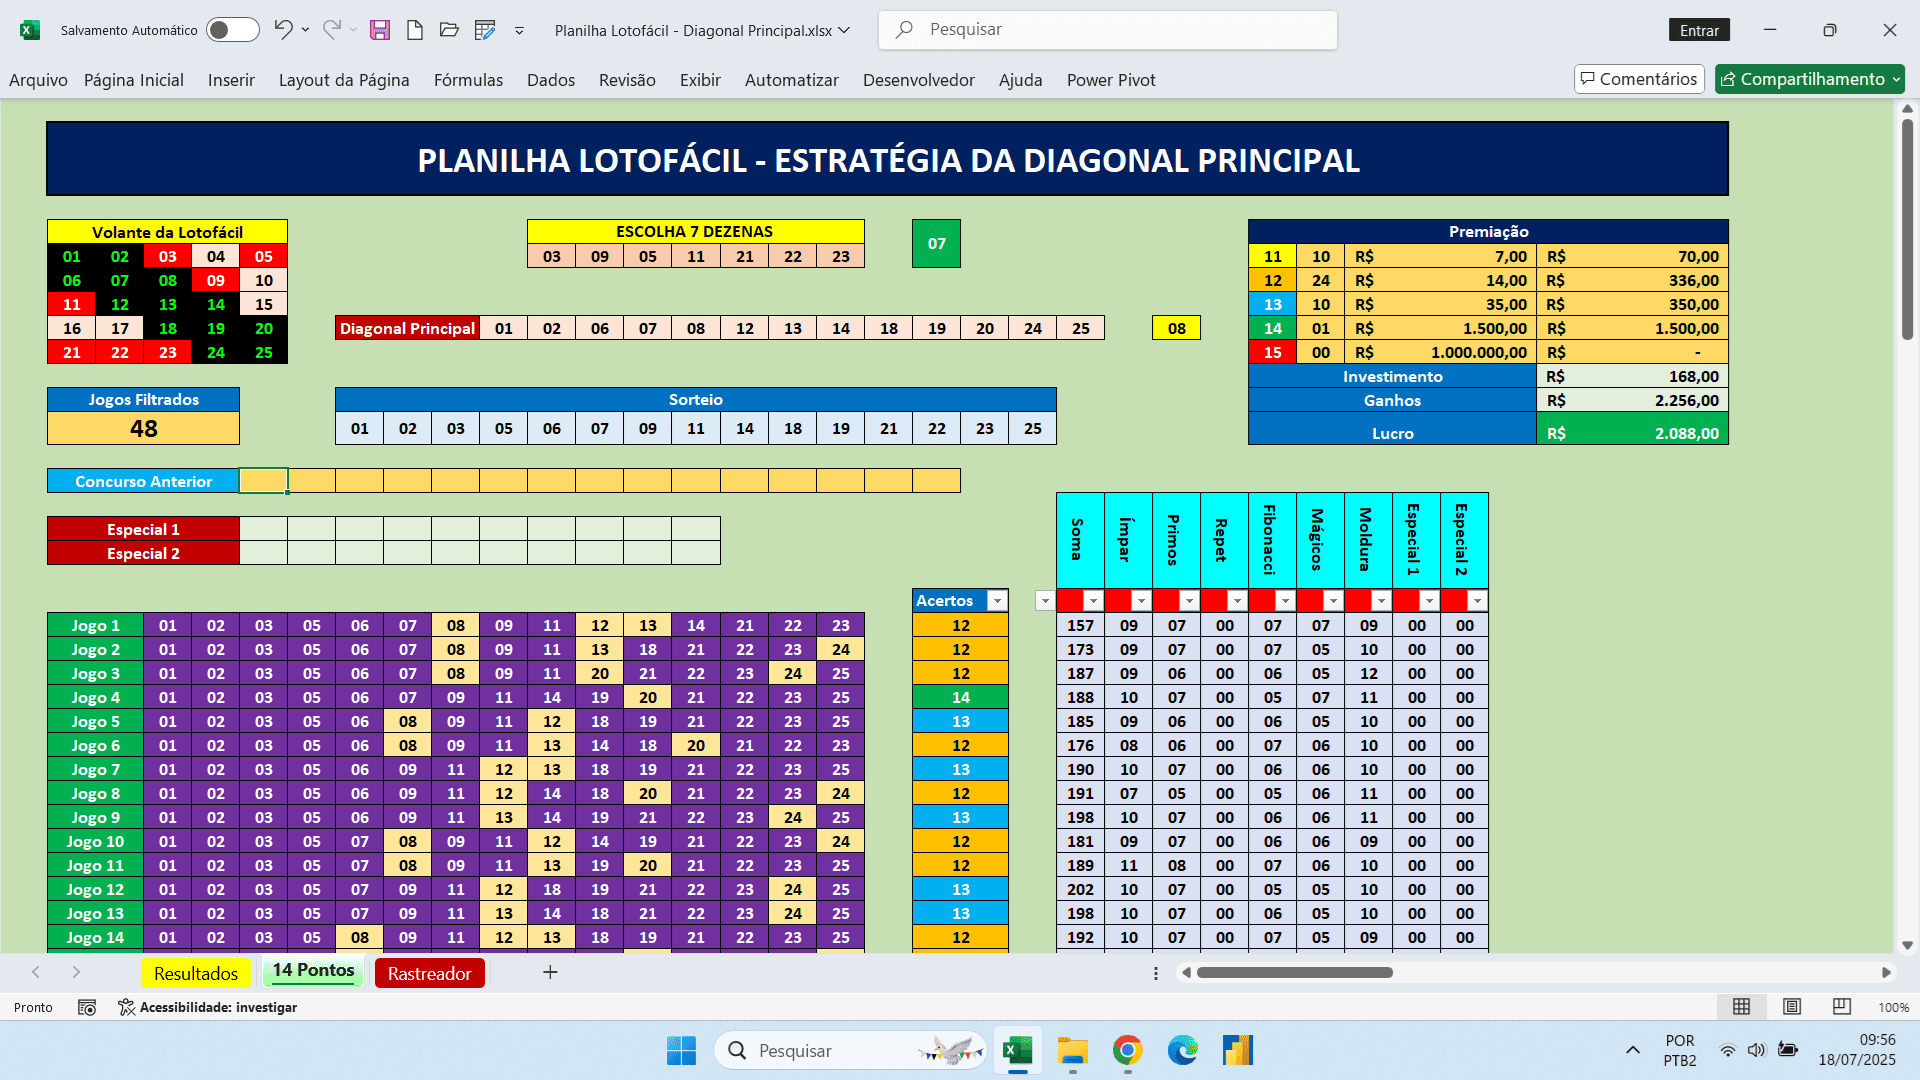Switch to the Rastreador sheet tab

[x=429, y=973]
